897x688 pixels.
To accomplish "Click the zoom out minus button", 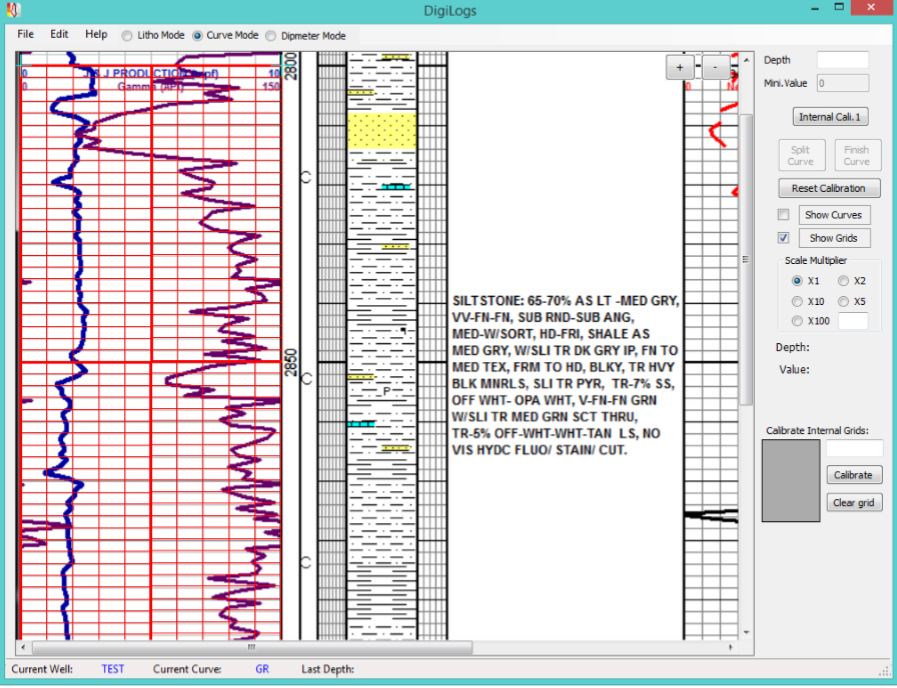I will tap(715, 68).
